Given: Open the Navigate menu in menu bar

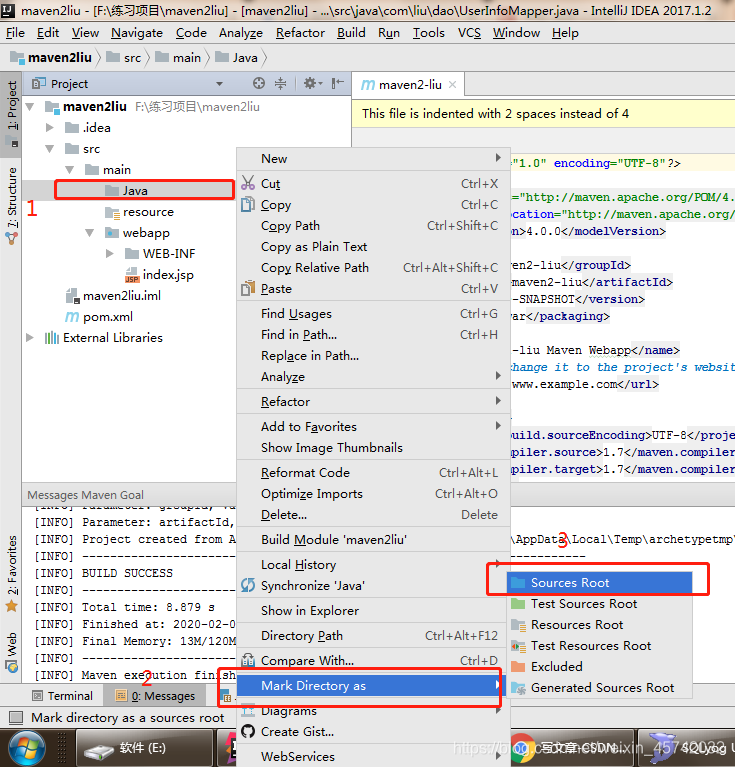Looking at the screenshot, I should pyautogui.click(x=137, y=33).
